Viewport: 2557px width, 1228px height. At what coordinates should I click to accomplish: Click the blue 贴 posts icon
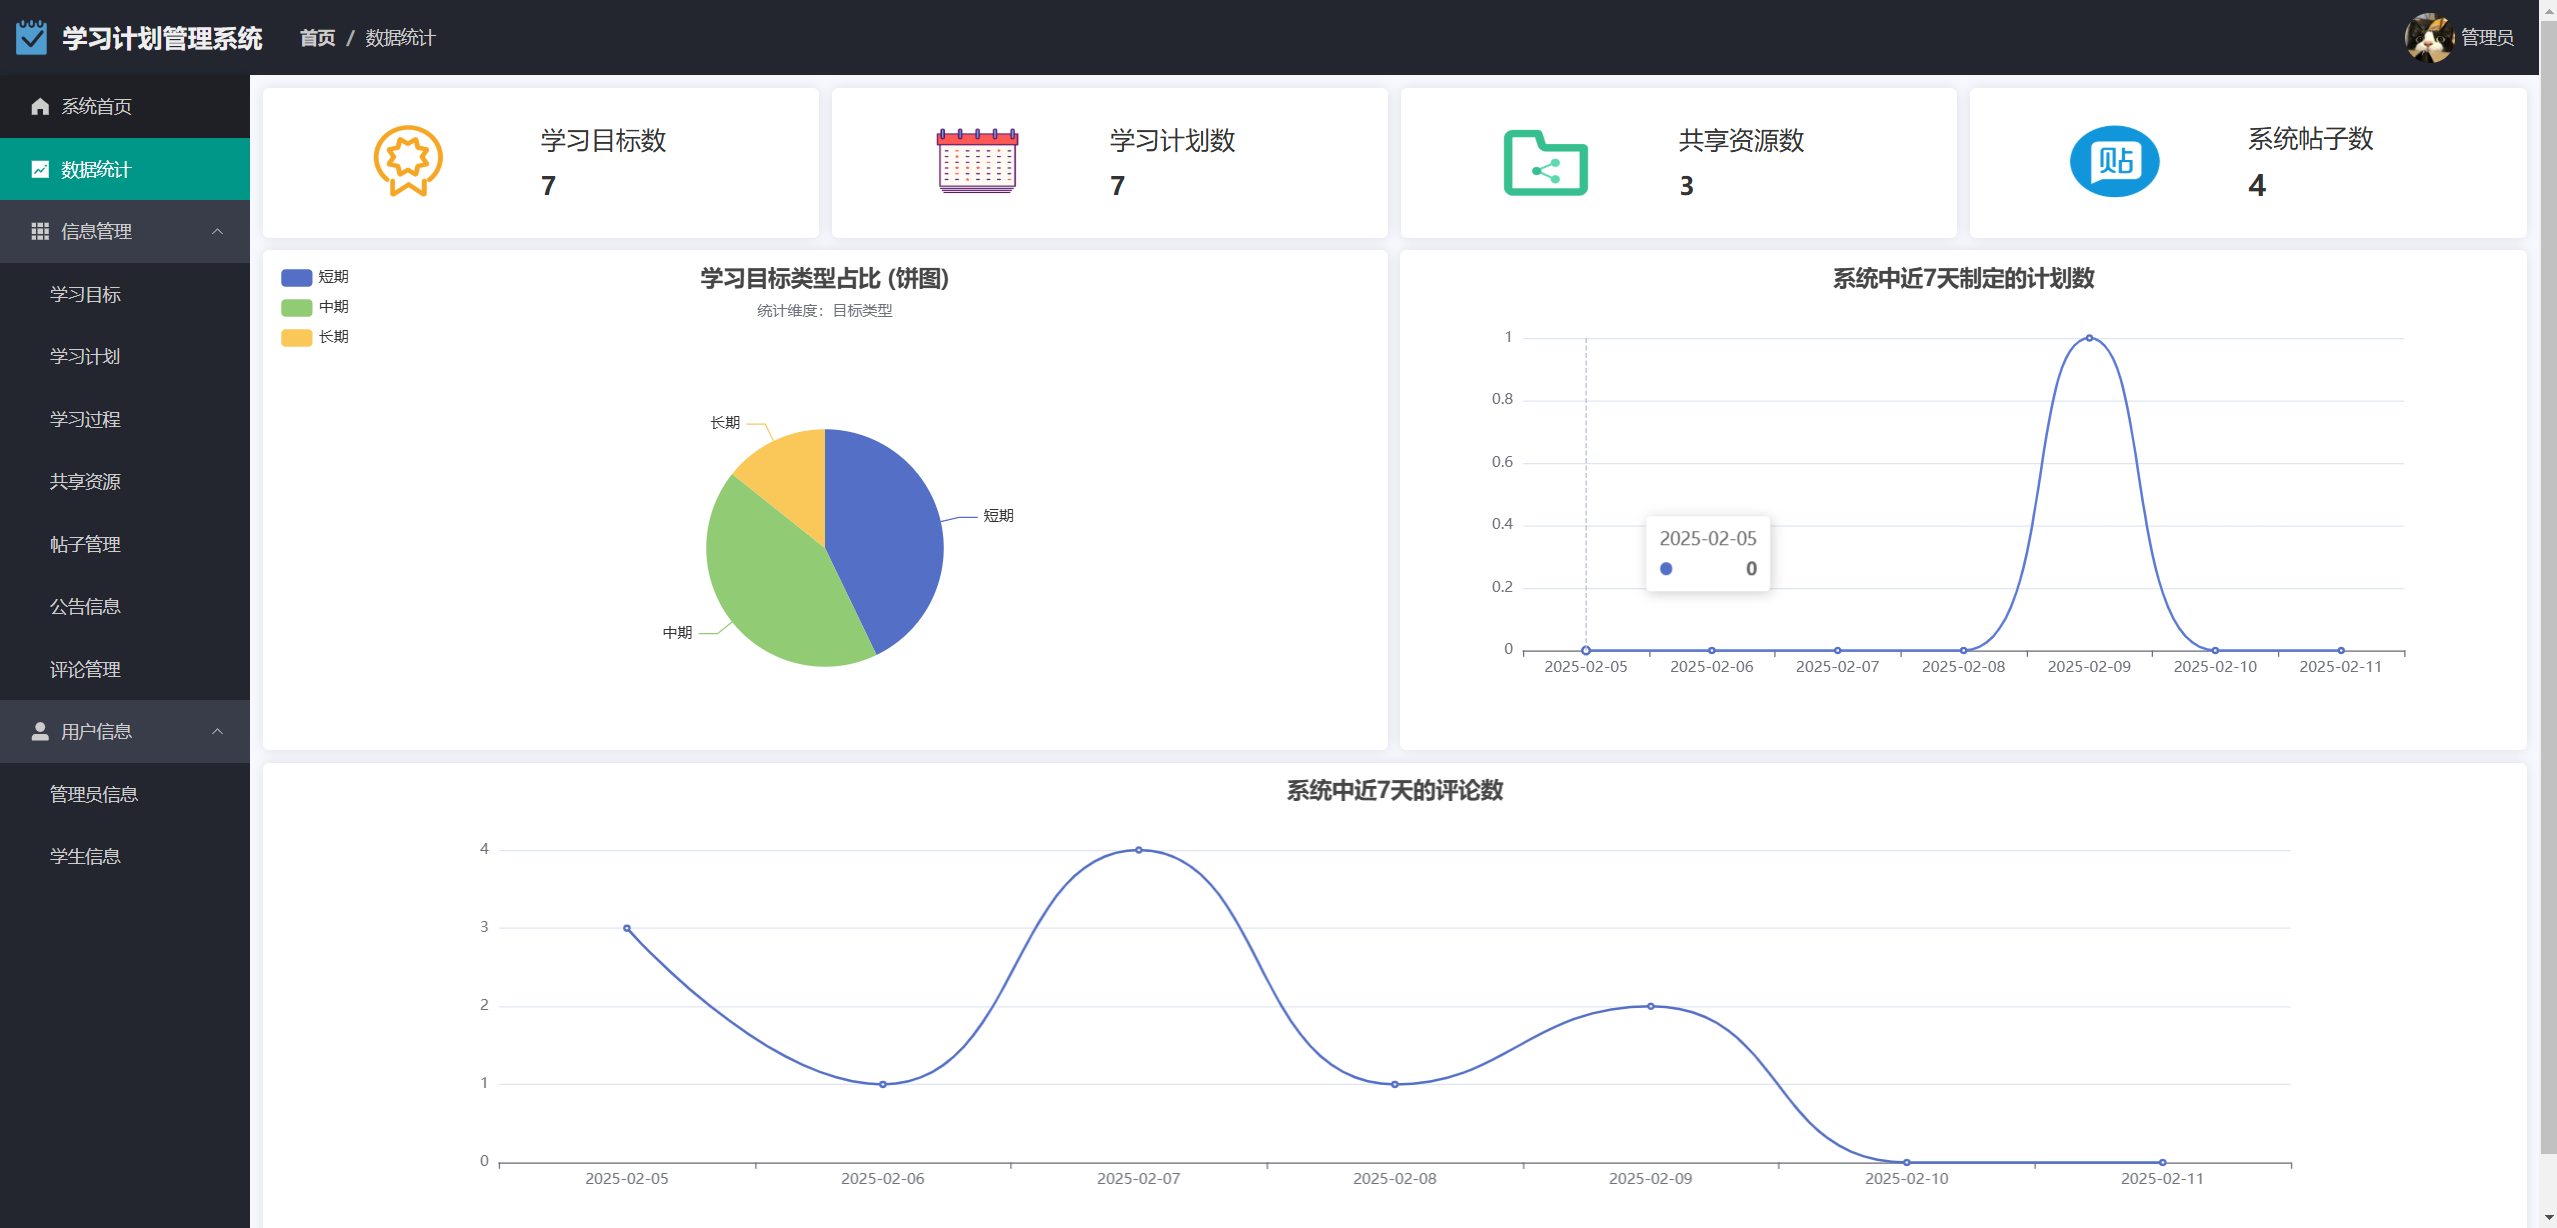point(2114,161)
